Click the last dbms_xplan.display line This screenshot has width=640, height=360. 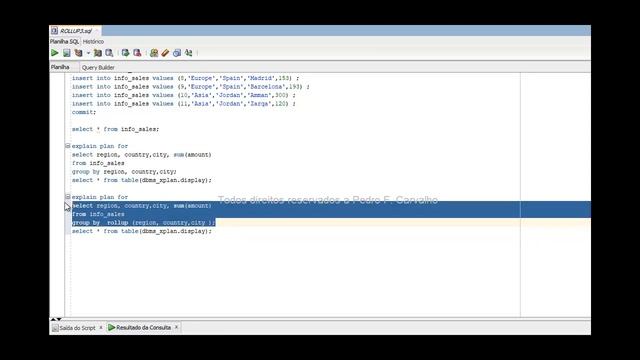click(142, 231)
